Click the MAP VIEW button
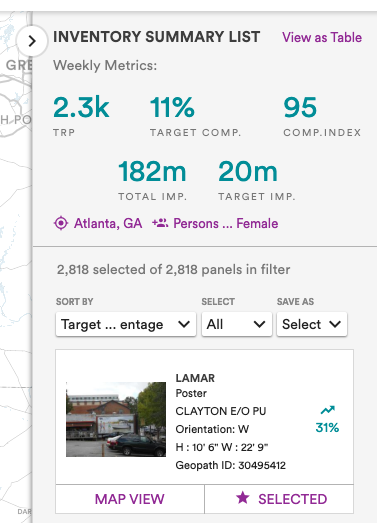This screenshot has width=377, height=523. point(130,499)
